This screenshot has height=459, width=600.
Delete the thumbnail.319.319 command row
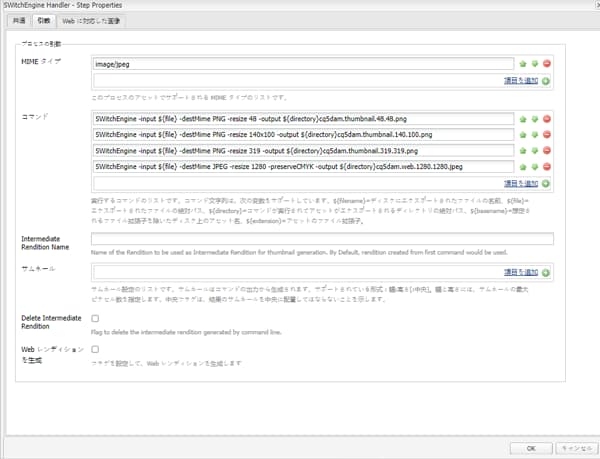coord(547,151)
